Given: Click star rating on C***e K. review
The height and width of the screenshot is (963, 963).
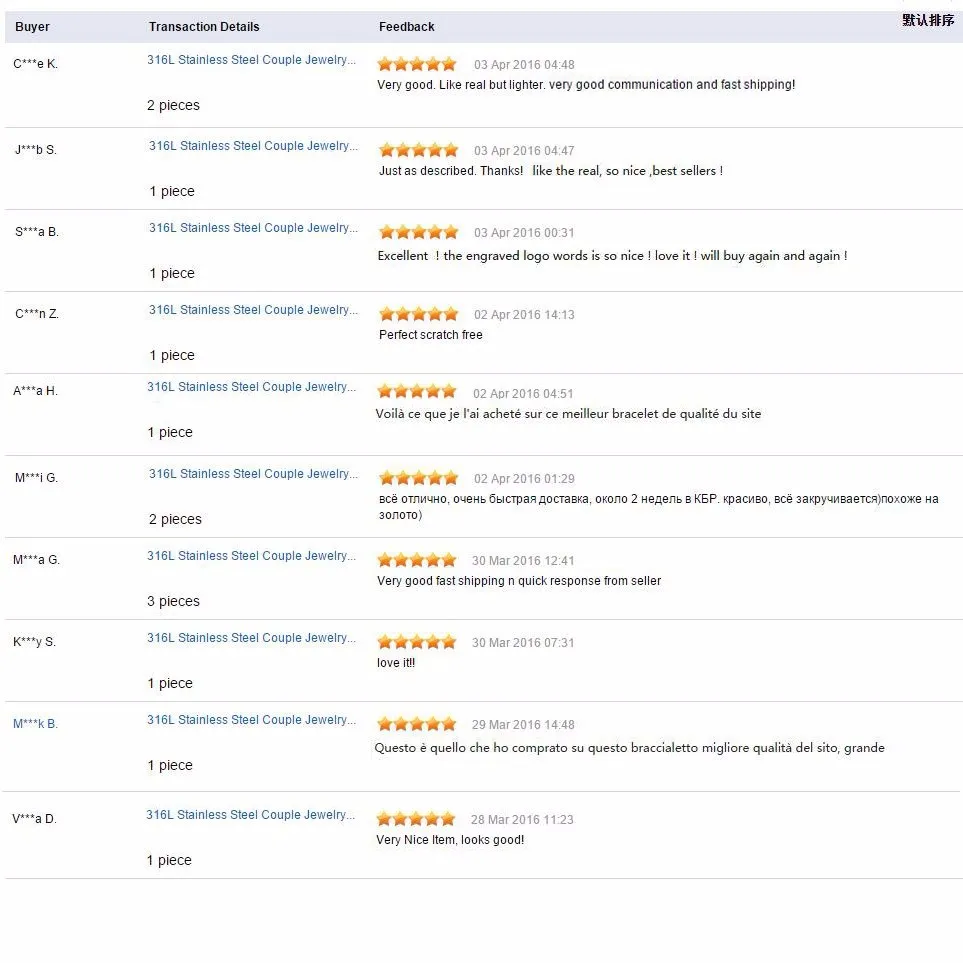Looking at the screenshot, I should 417,64.
